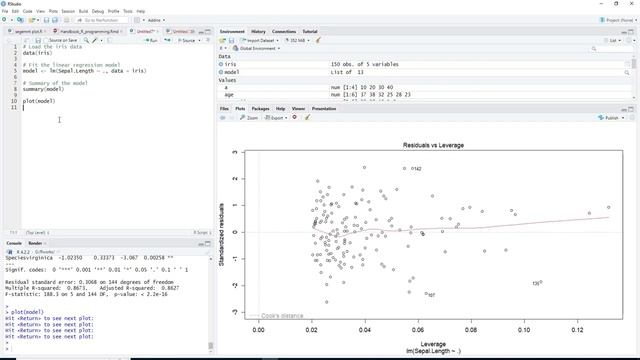
Task: Maximize the Plots pane
Action: pyautogui.click(x=631, y=109)
